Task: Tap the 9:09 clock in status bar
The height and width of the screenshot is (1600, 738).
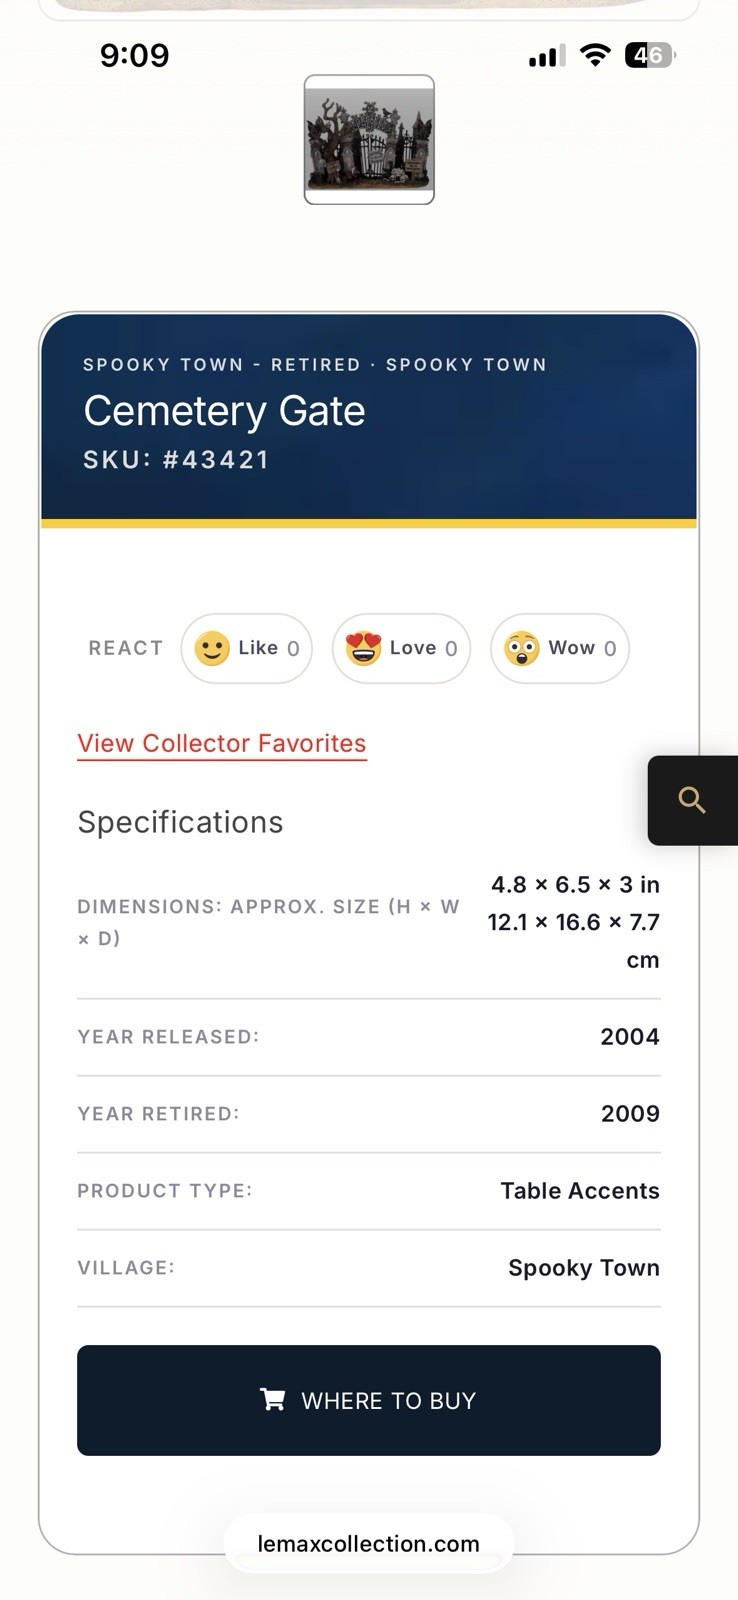Action: coord(135,55)
